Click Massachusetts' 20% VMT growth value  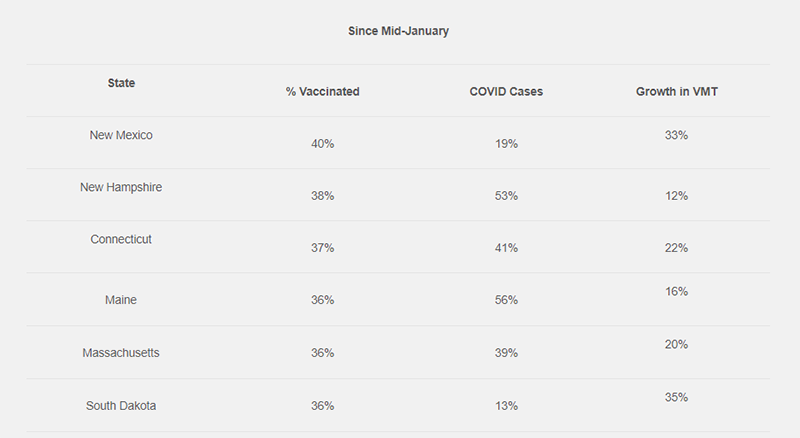click(x=677, y=345)
